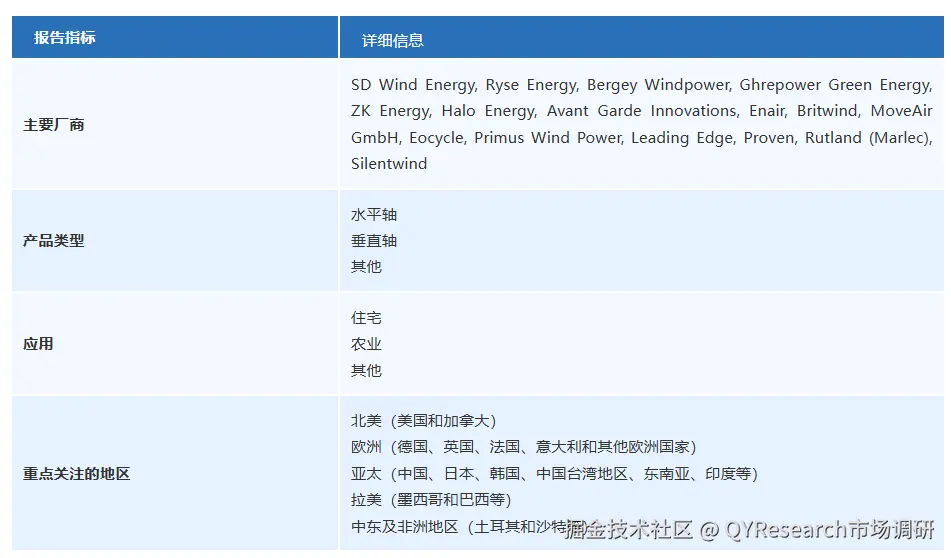Click the 报告指标 column header
This screenshot has width=951, height=558.
pos(65,38)
